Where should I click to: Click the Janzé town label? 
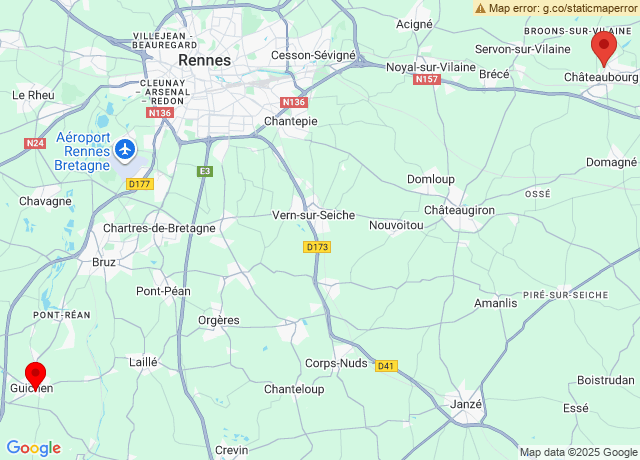coord(466,404)
